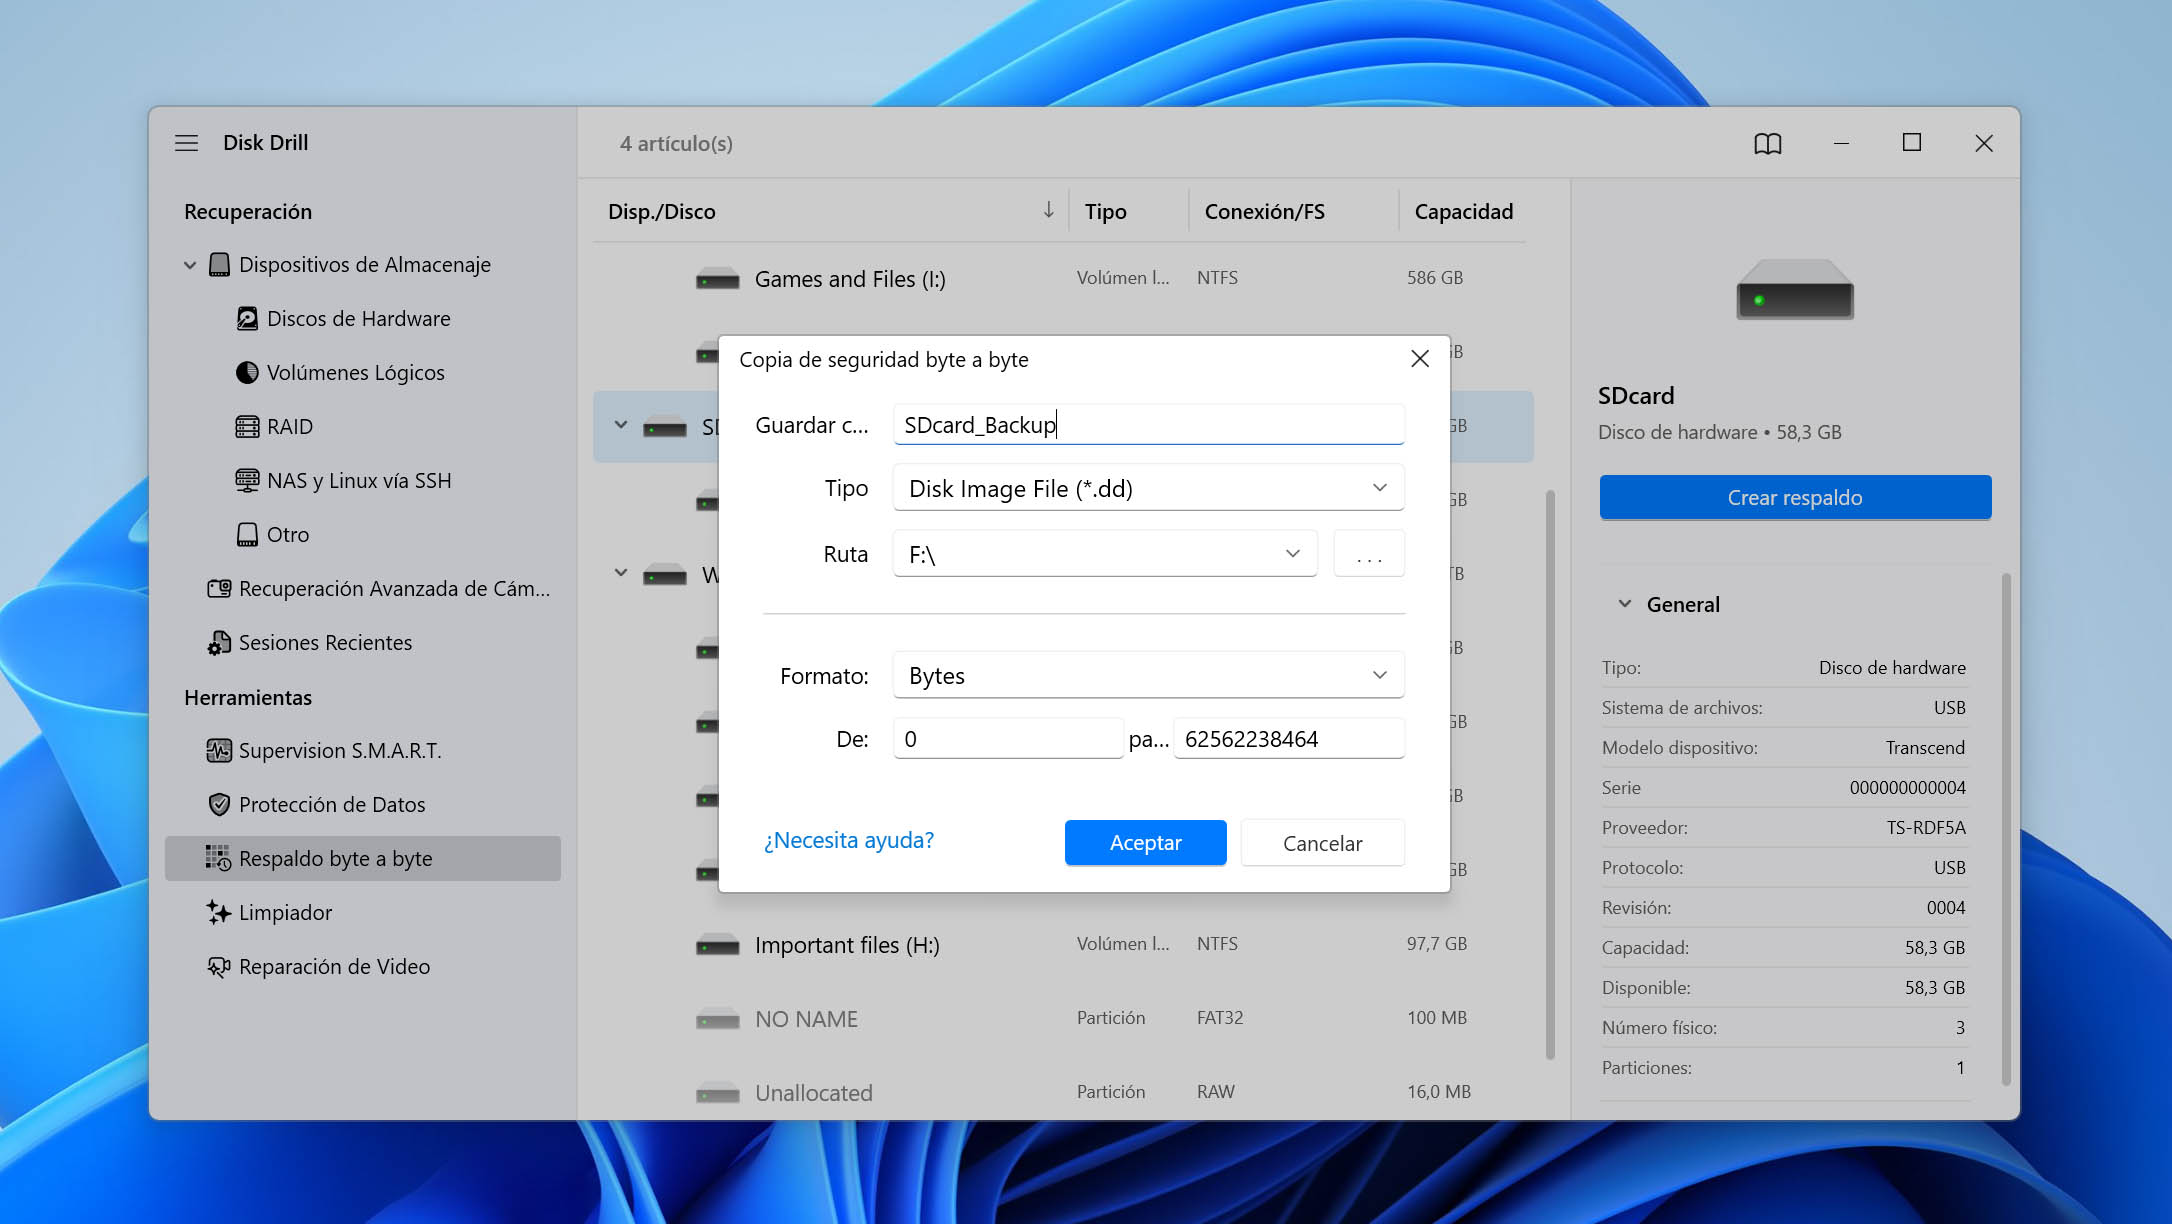Click the browse "..." button next to Ruta

click(x=1369, y=554)
